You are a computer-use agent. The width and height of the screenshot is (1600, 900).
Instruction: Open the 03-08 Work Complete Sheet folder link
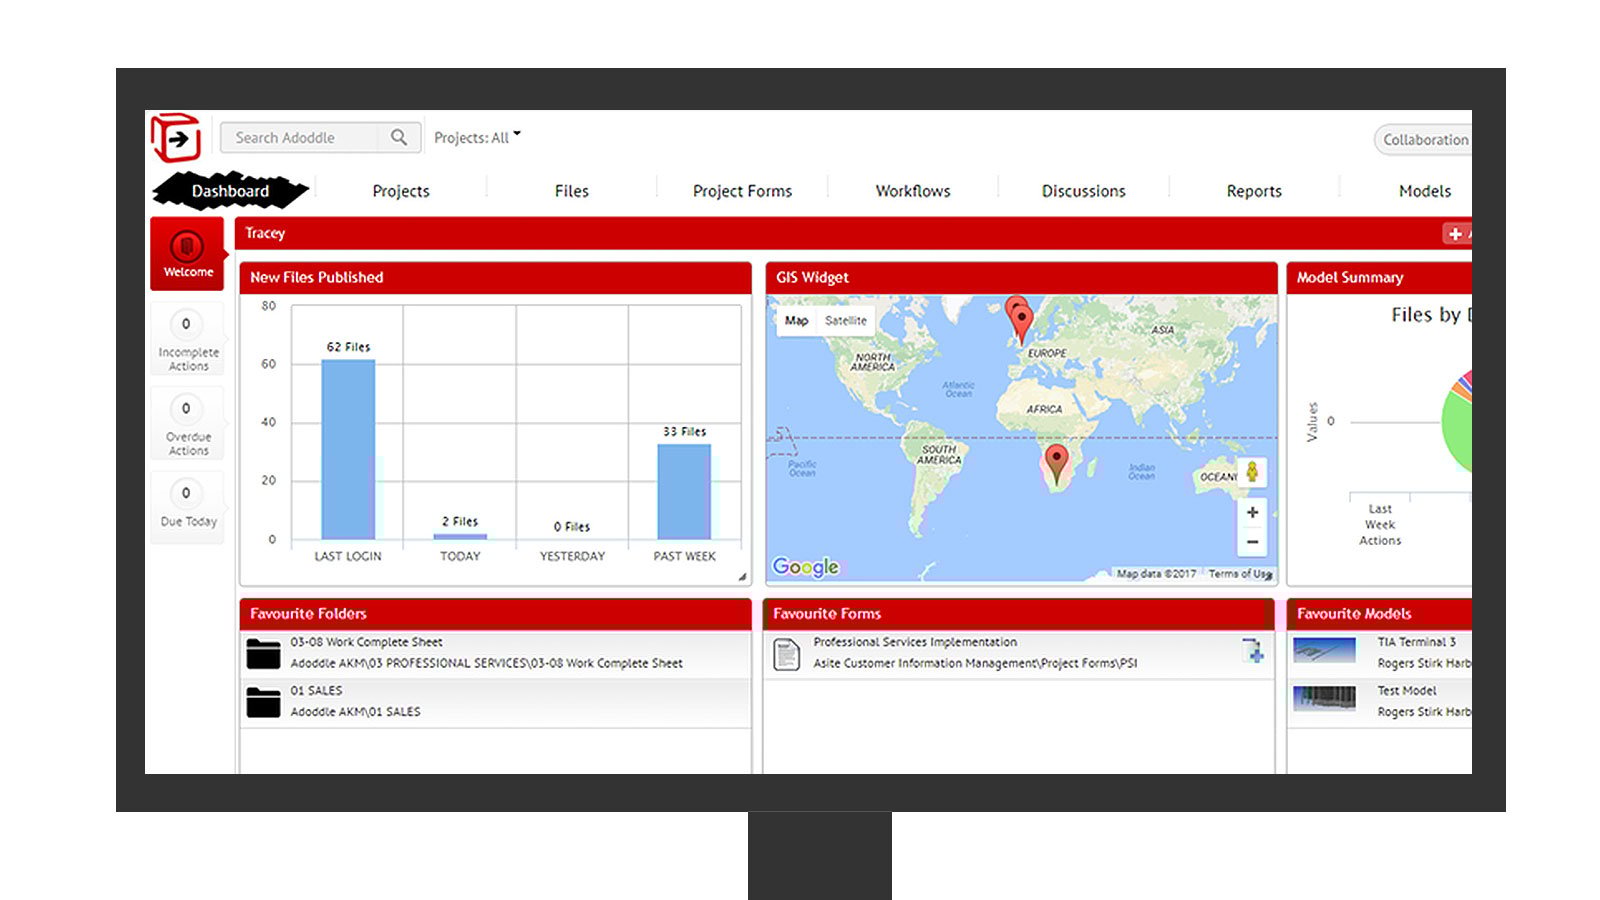[x=366, y=642]
